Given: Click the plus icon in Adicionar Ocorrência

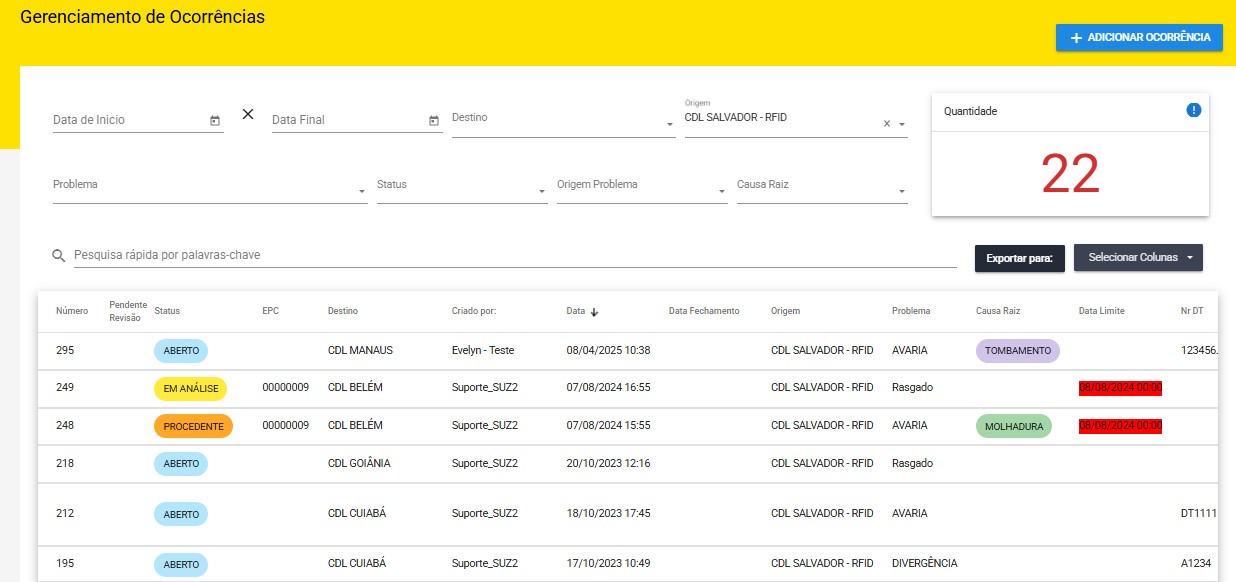Looking at the screenshot, I should pos(1076,38).
